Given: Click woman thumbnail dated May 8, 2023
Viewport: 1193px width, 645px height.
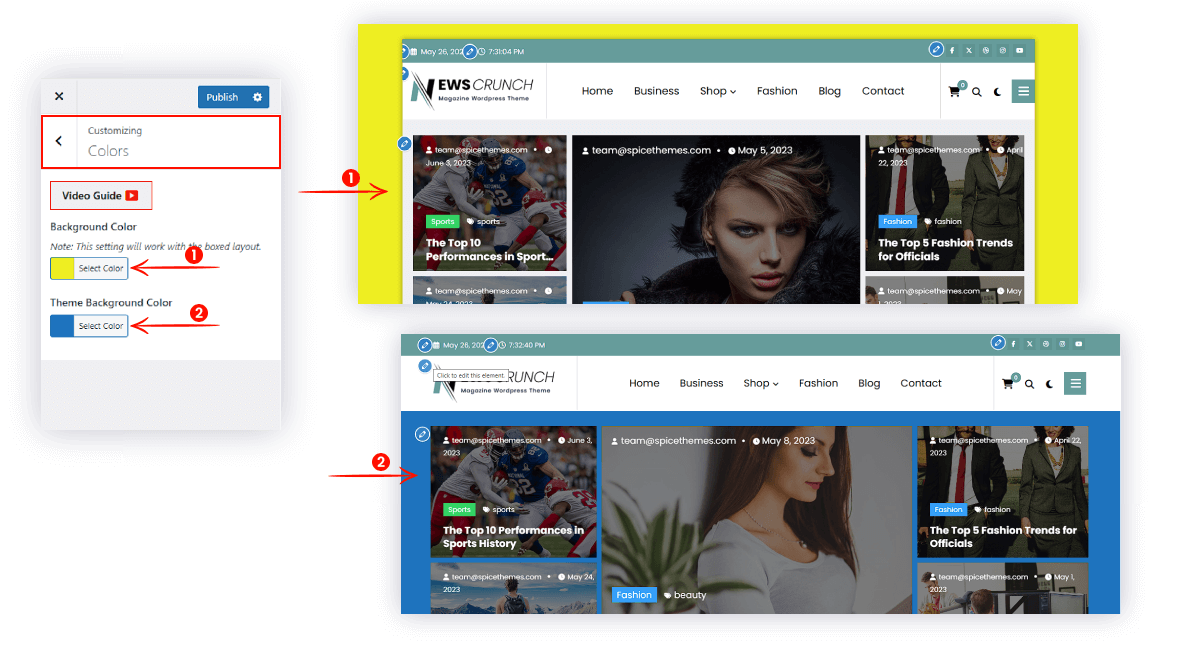Looking at the screenshot, I should [756, 519].
